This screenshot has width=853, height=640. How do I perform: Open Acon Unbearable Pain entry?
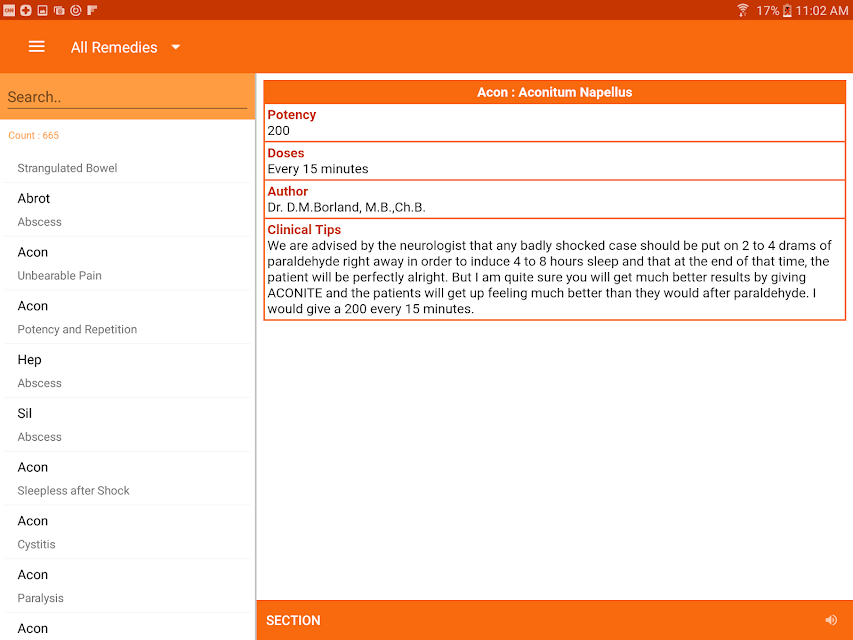pyautogui.click(x=127, y=263)
